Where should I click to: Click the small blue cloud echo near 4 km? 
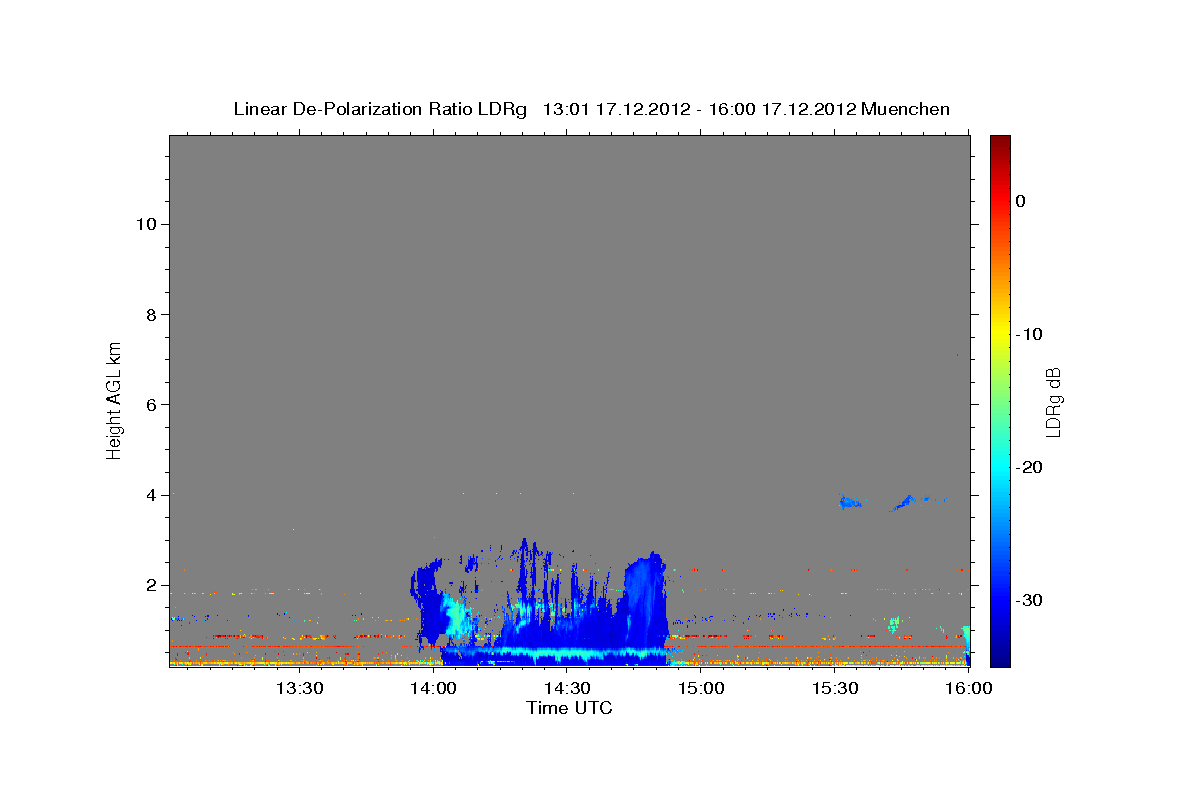850,502
